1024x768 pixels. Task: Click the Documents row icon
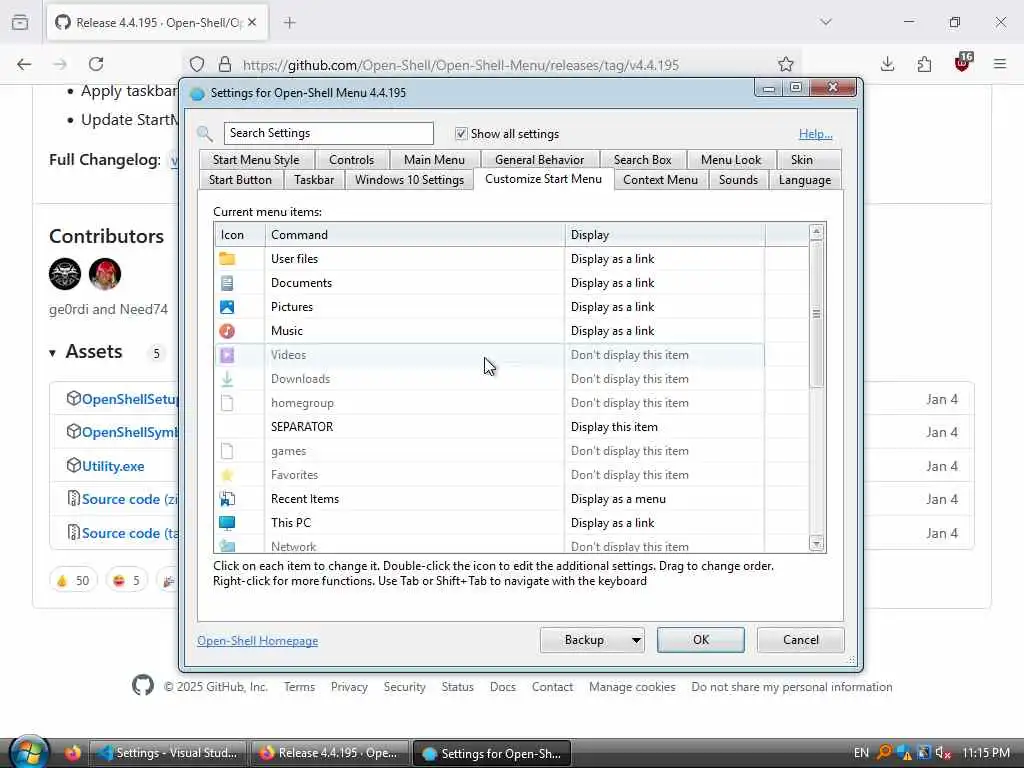227,283
